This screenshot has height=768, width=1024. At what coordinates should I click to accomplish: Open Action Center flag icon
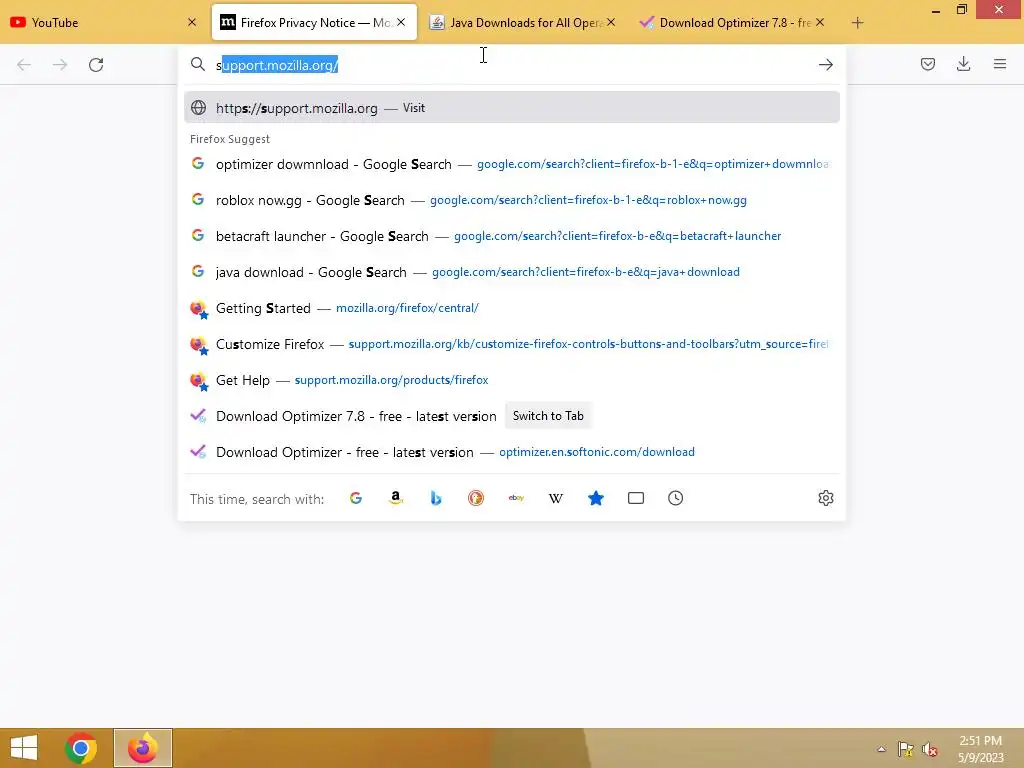coord(906,749)
